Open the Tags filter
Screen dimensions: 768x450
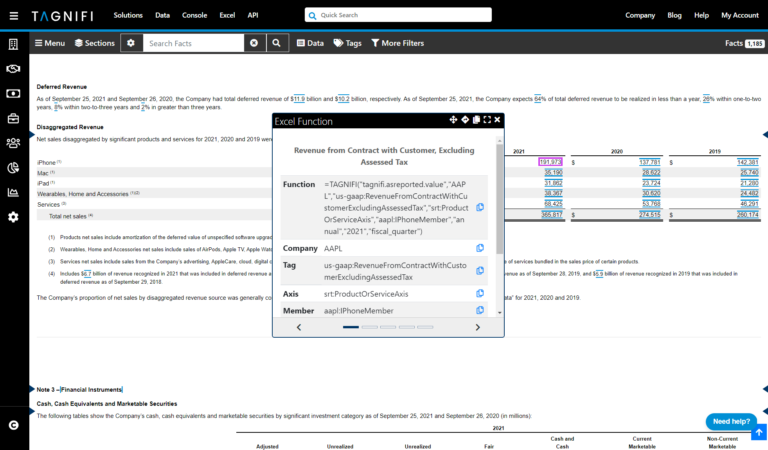[x=347, y=43]
